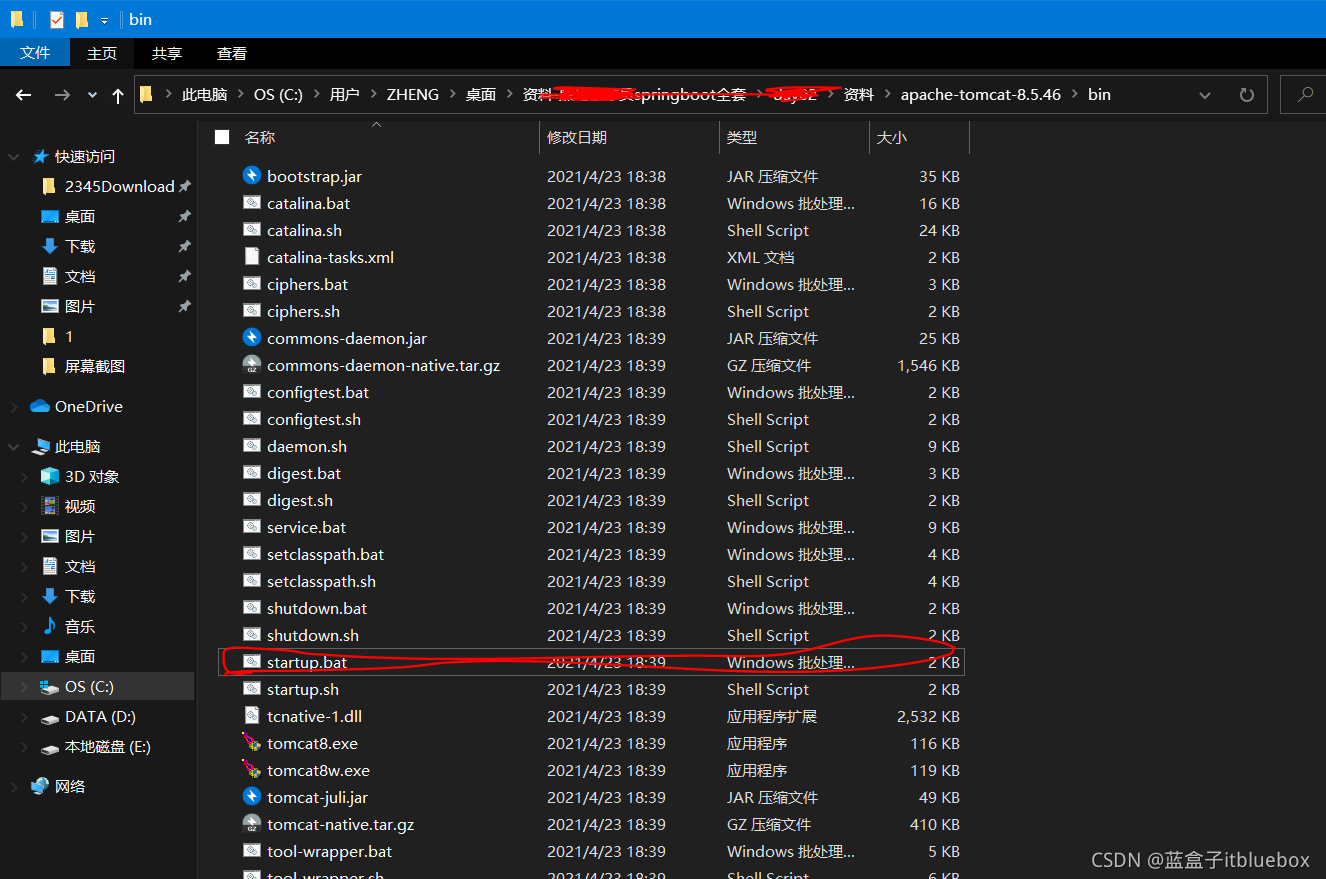Expand the OS (C:) tree node
This screenshot has height=879, width=1326.
25,687
